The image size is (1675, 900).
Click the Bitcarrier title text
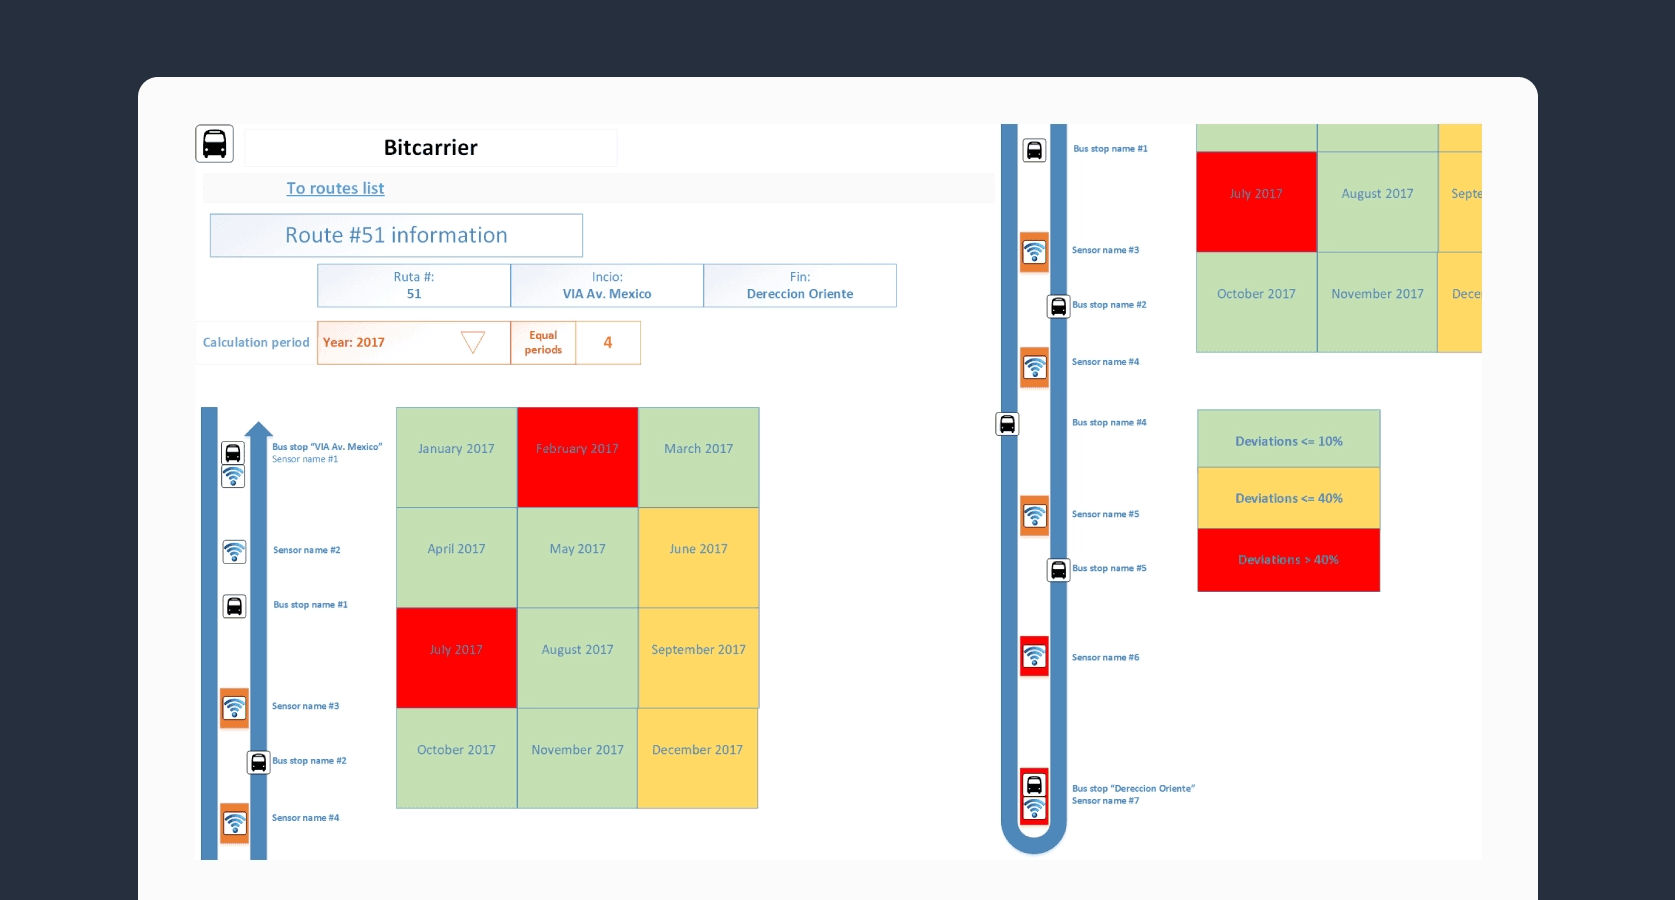(x=431, y=147)
